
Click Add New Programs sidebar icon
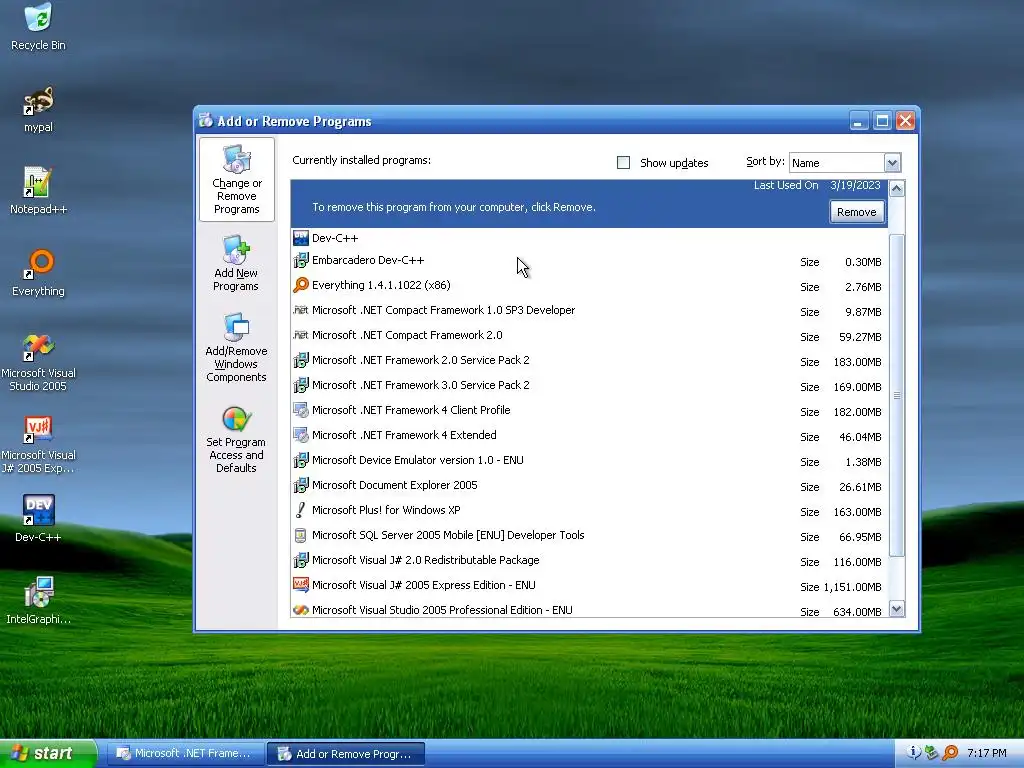pyautogui.click(x=236, y=264)
